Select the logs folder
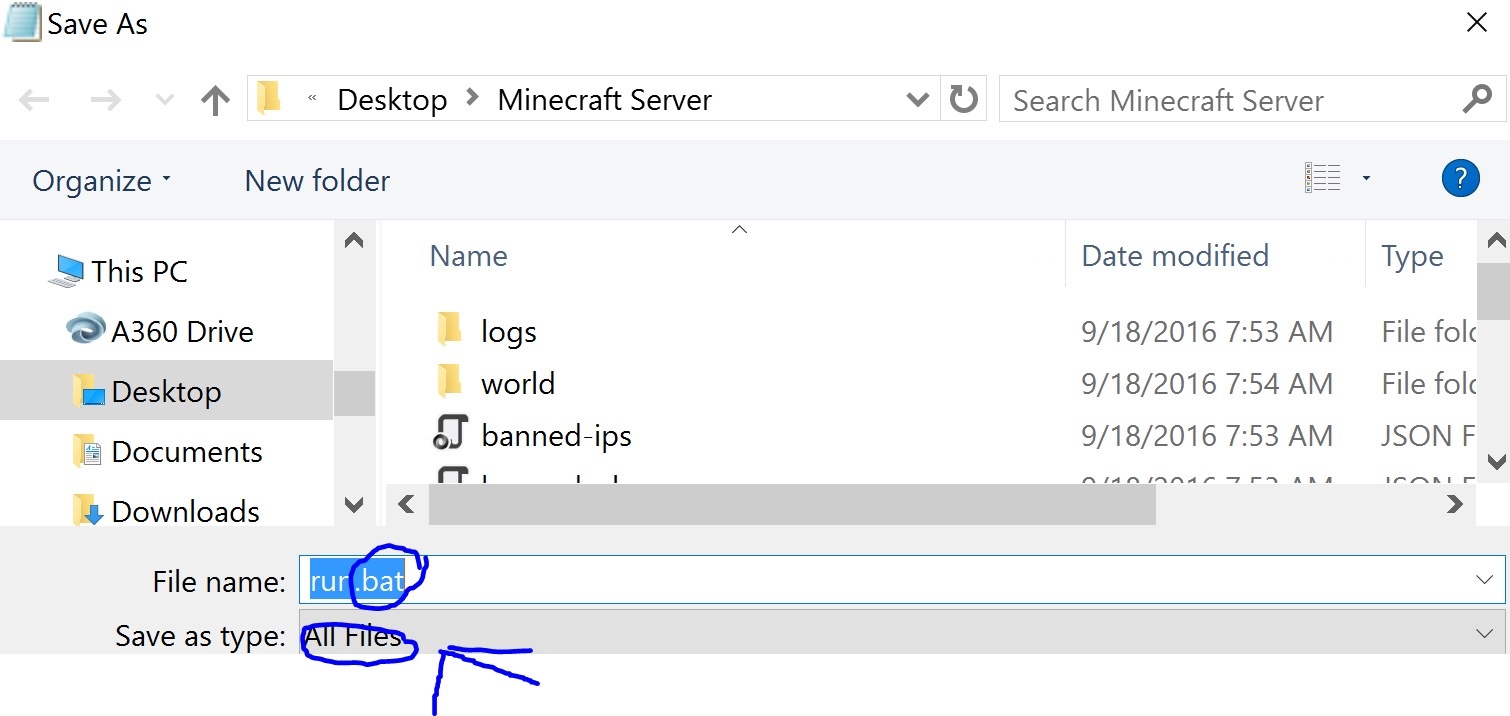The width and height of the screenshot is (1510, 716). [508, 331]
